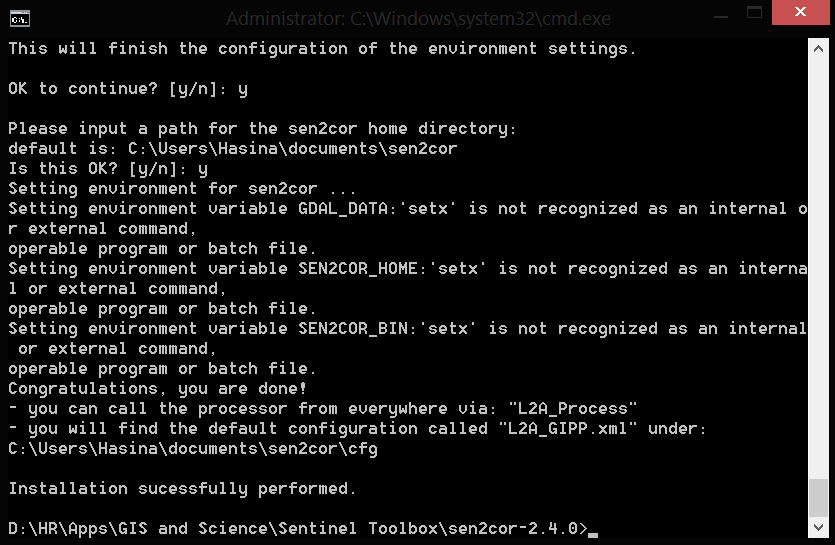This screenshot has width=835, height=545.
Task: Click the 'Is this OK? [y/n]' line
Action: (x=108, y=169)
